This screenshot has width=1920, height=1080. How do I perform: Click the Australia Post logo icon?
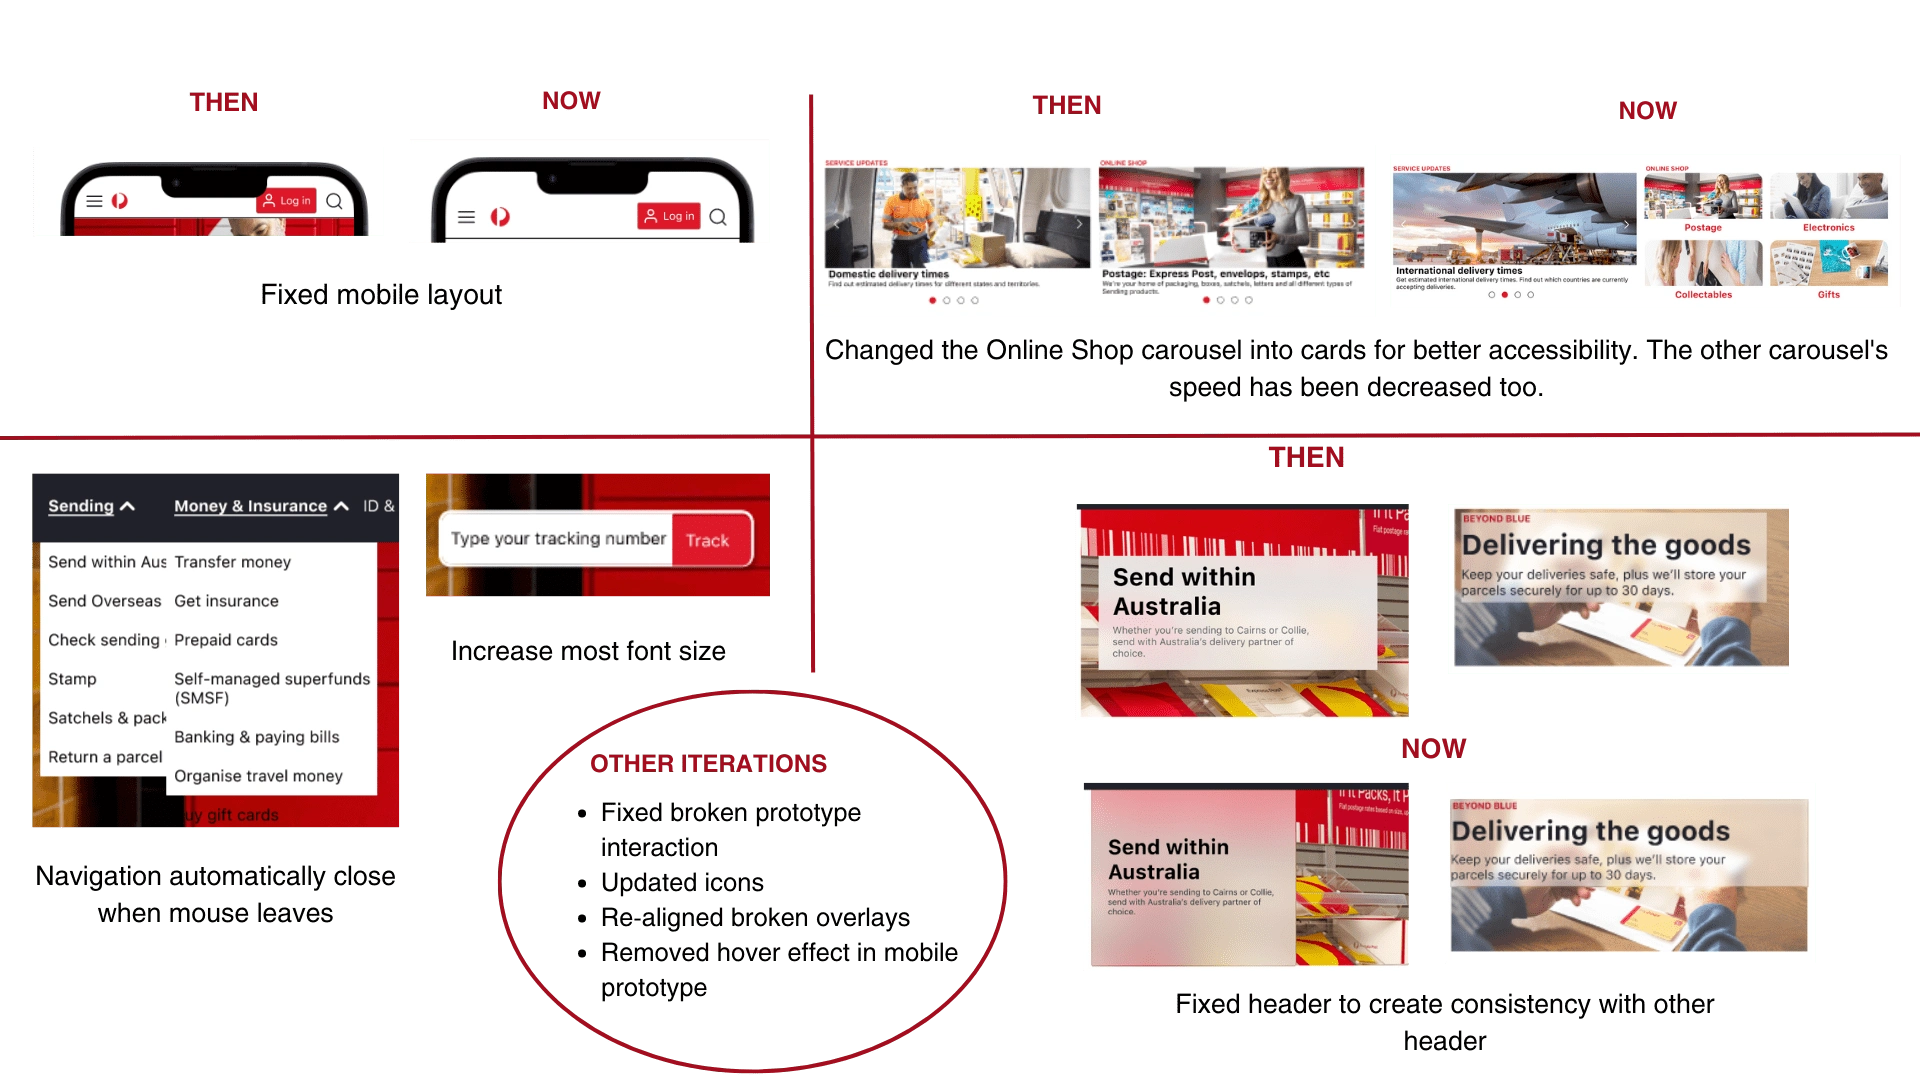pos(506,215)
